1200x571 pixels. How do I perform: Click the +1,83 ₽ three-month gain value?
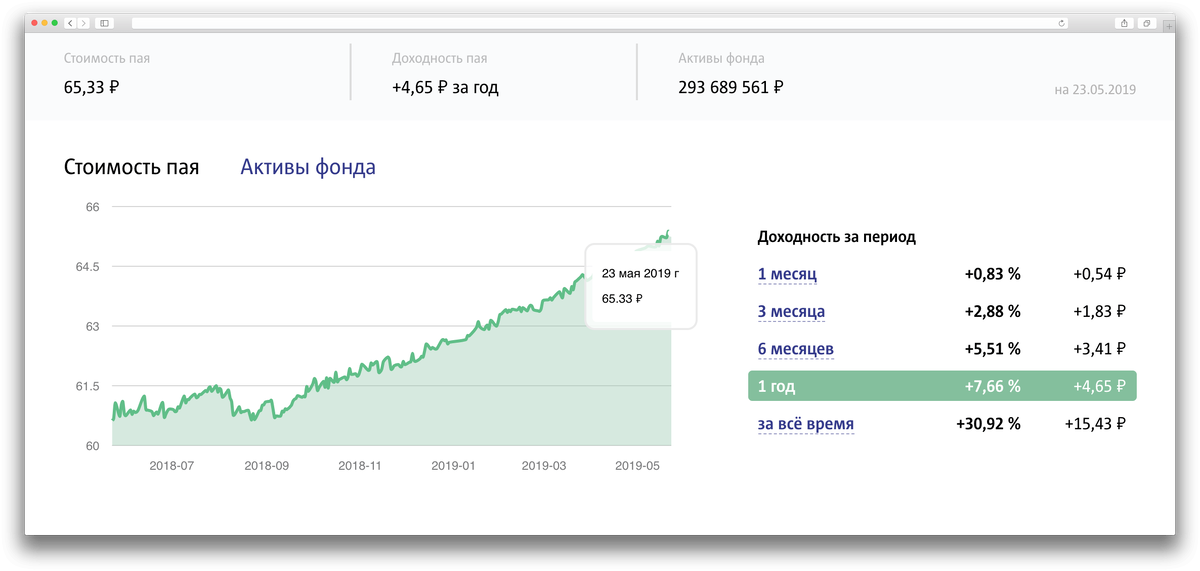[x=1100, y=311]
